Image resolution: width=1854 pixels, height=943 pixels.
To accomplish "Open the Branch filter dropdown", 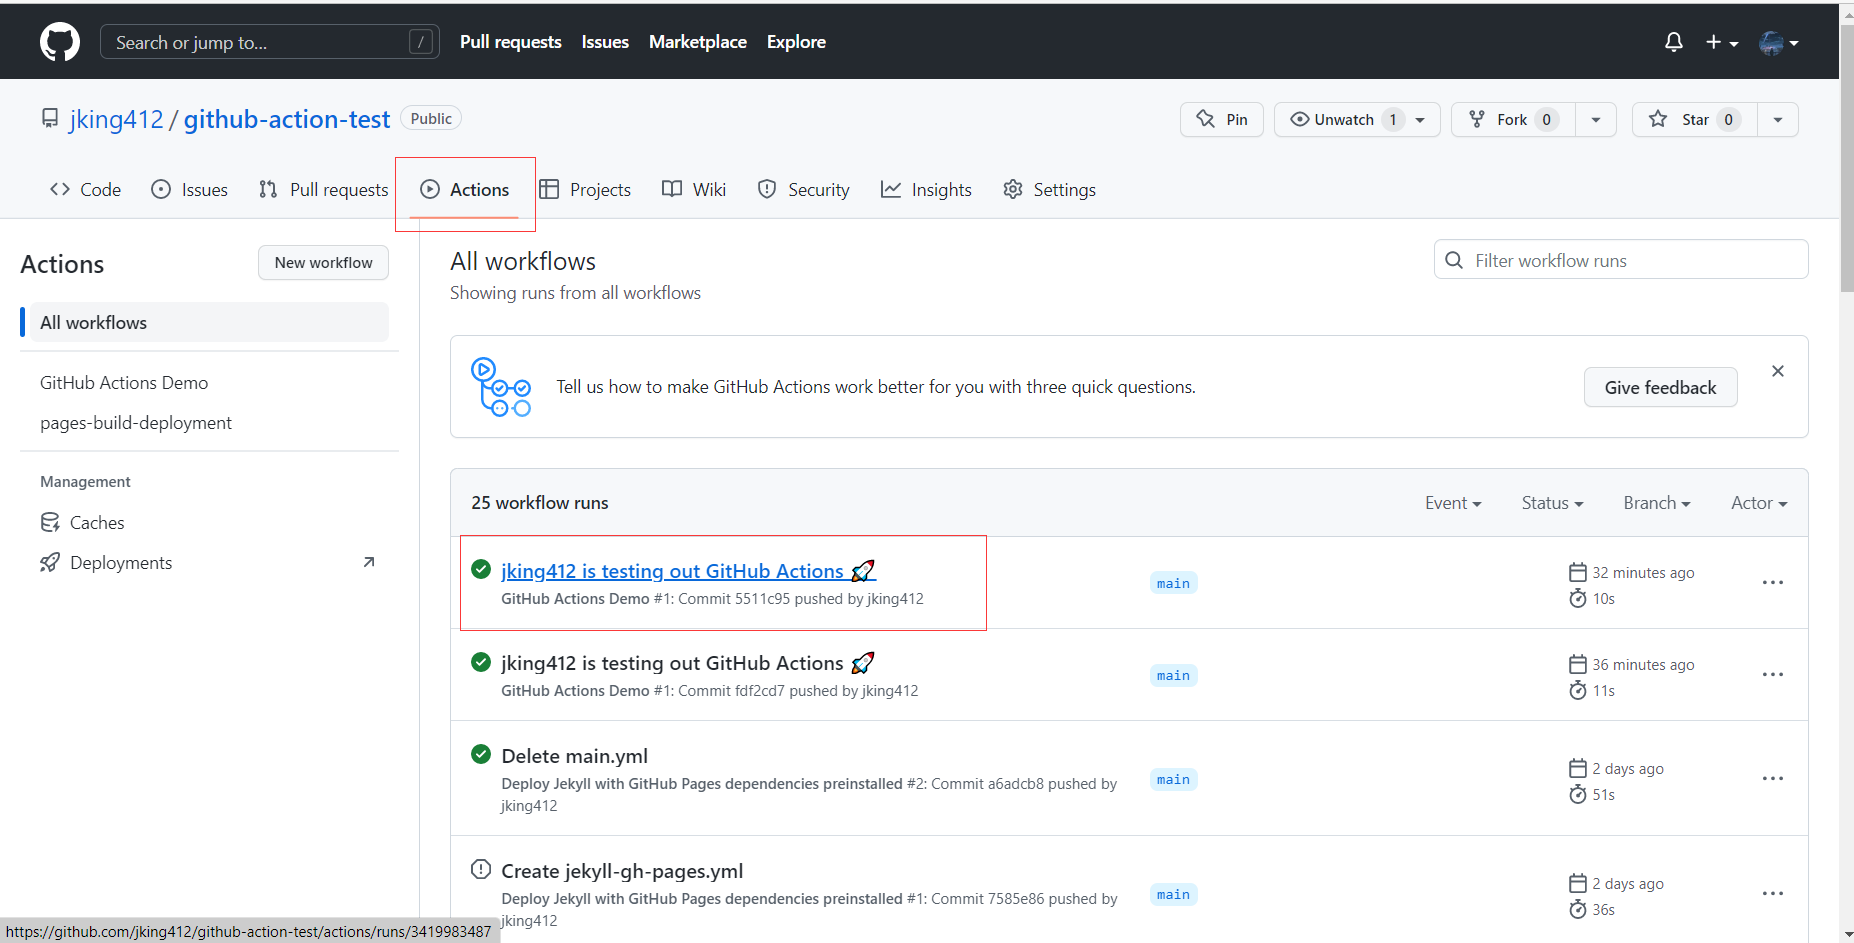I will (1657, 503).
